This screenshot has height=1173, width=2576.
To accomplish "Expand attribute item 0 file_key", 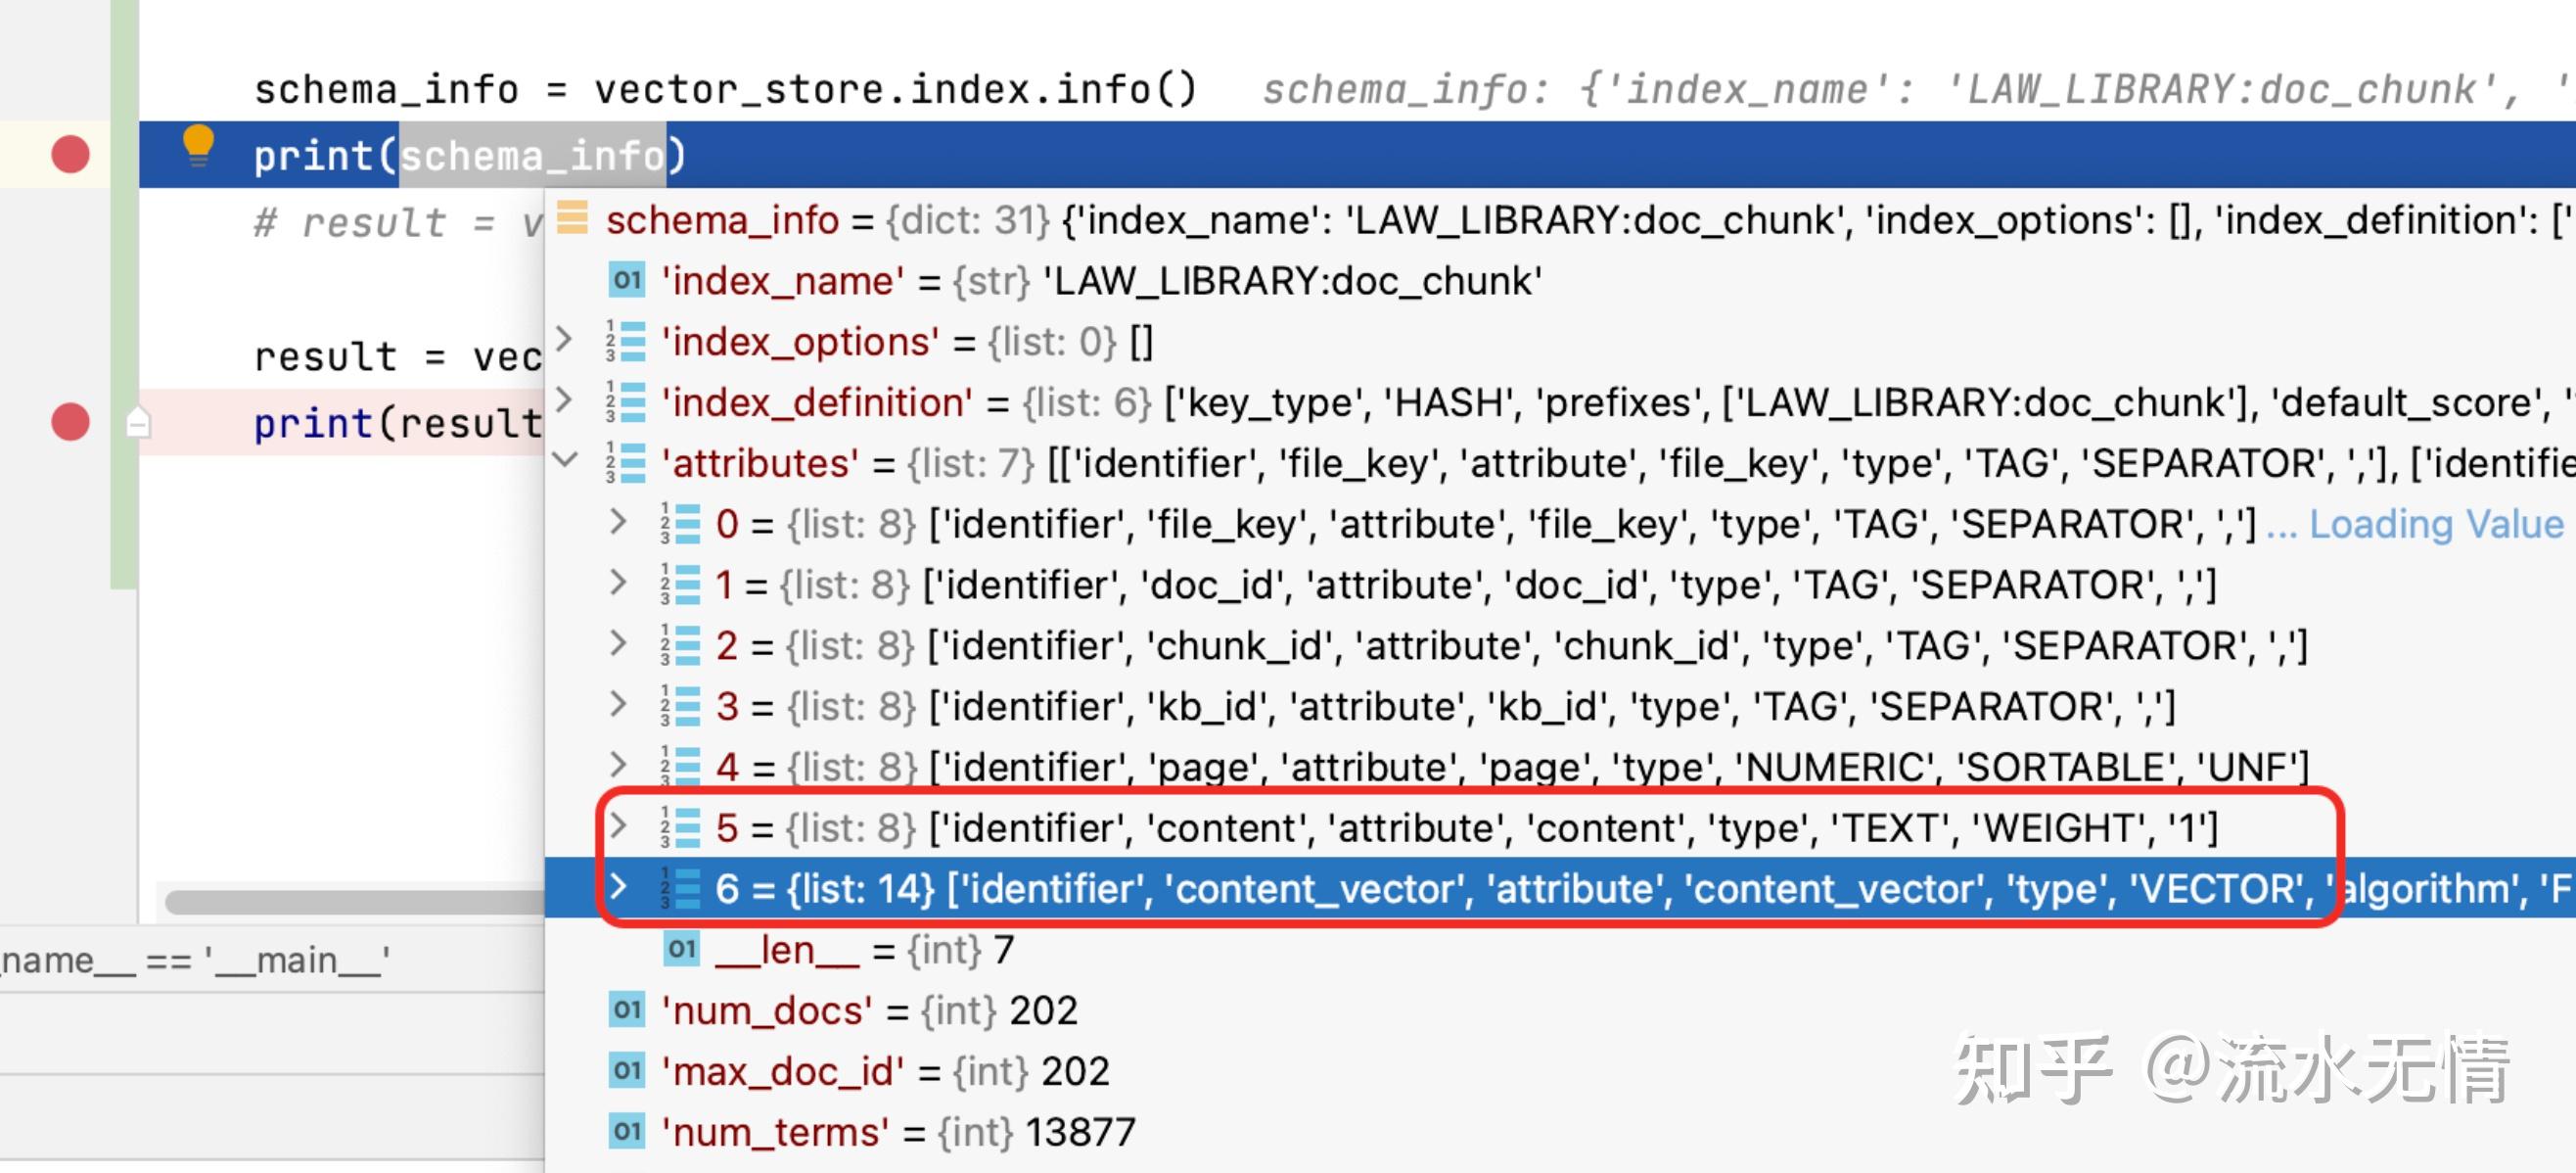I will point(618,522).
